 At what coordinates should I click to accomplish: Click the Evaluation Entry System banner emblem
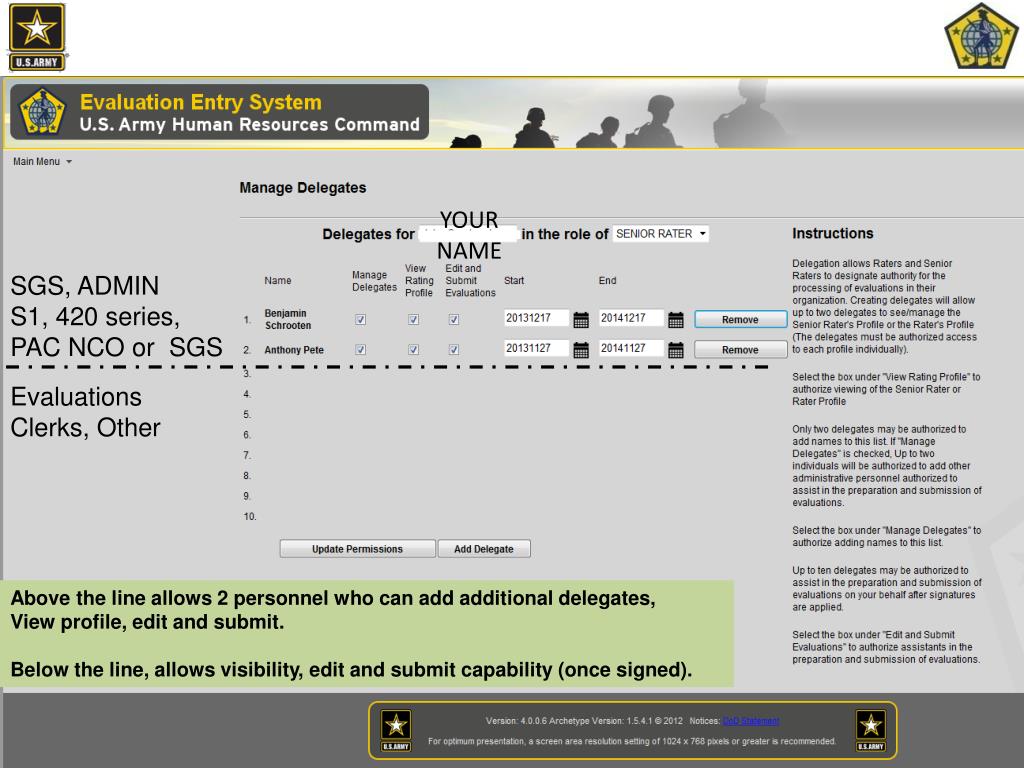click(42, 112)
